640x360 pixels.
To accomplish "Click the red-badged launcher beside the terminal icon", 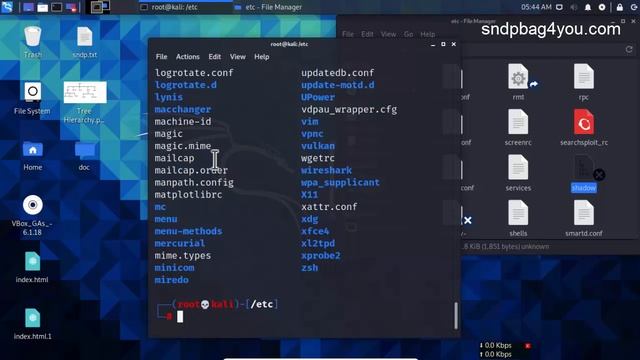I will click(x=71, y=7).
